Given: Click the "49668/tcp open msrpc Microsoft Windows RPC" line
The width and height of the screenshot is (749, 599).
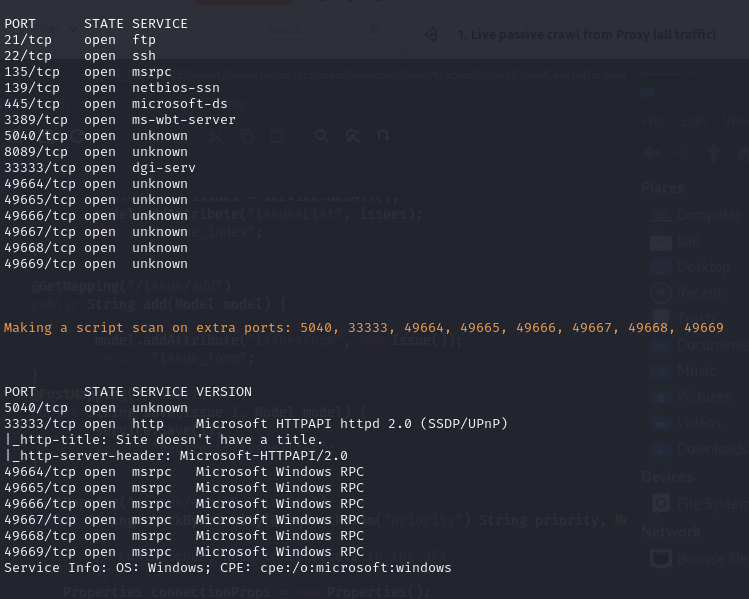Looking at the screenshot, I should click(x=184, y=536).
